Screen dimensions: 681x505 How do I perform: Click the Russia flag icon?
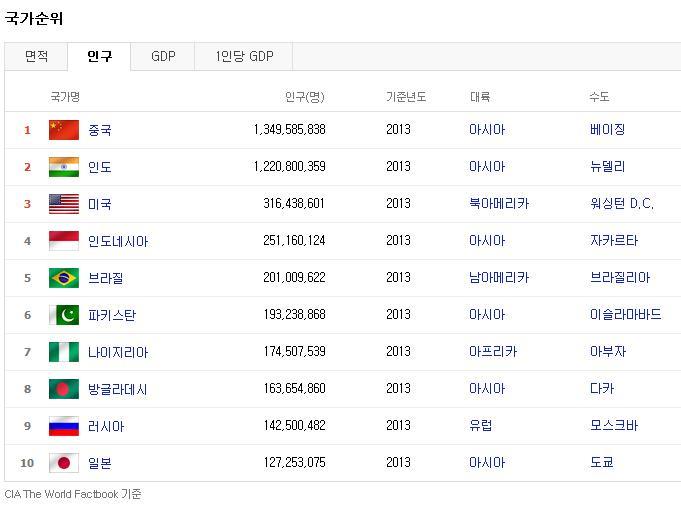point(64,426)
